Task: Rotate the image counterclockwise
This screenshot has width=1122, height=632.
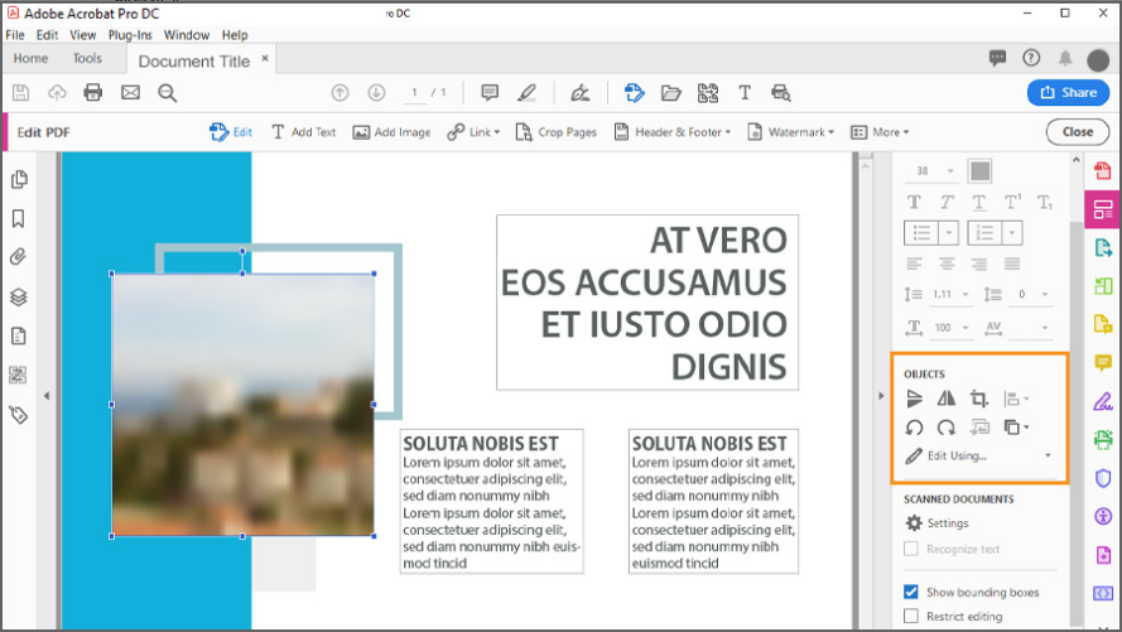Action: click(x=914, y=427)
